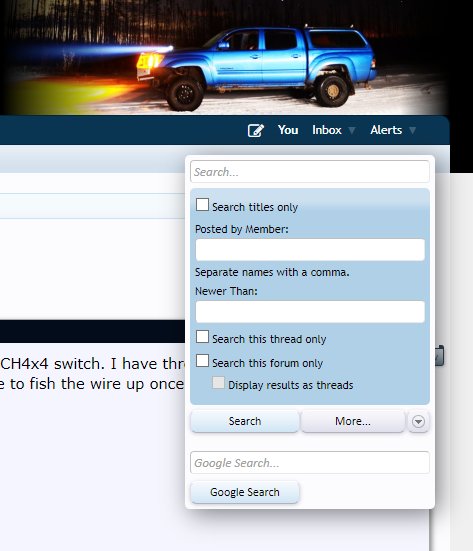Click the Google Search text field
Viewport: 473px width, 551px height.
click(x=310, y=462)
